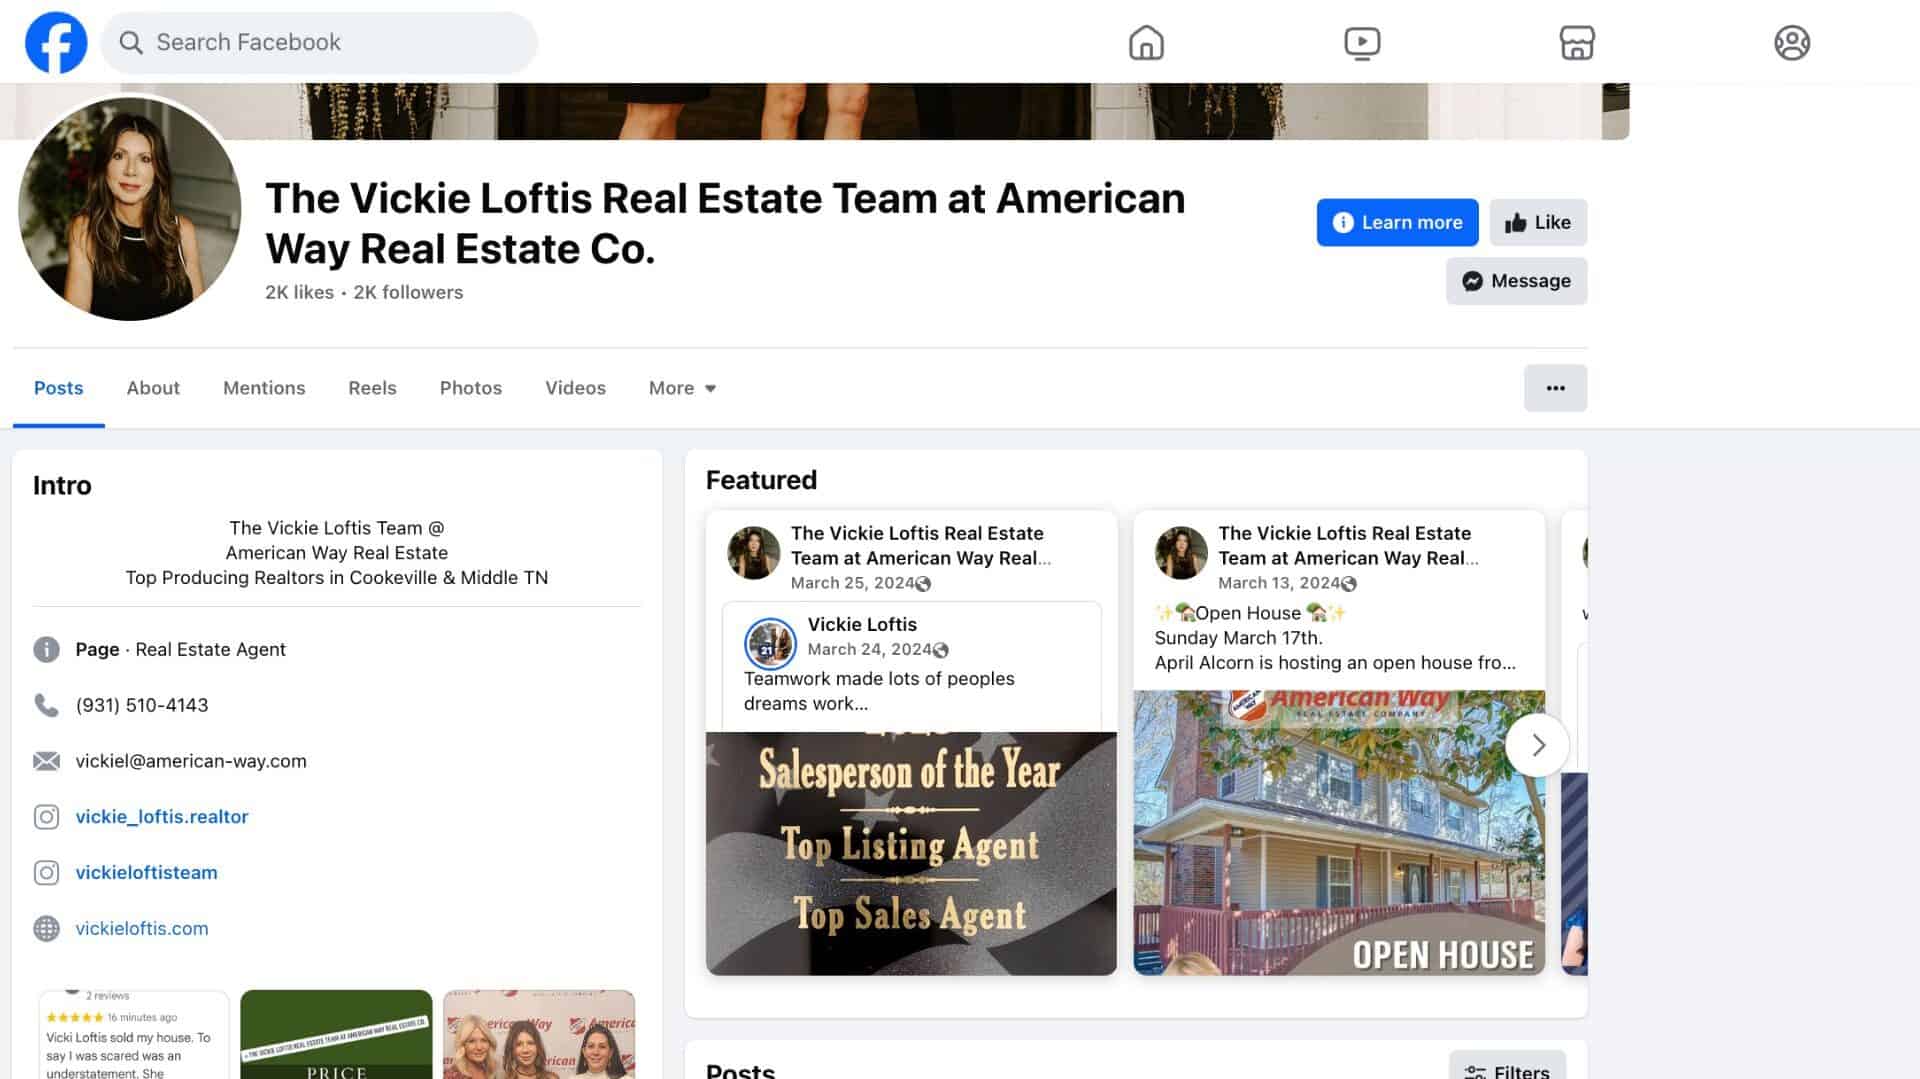Open the account profile icon

pyautogui.click(x=1792, y=43)
